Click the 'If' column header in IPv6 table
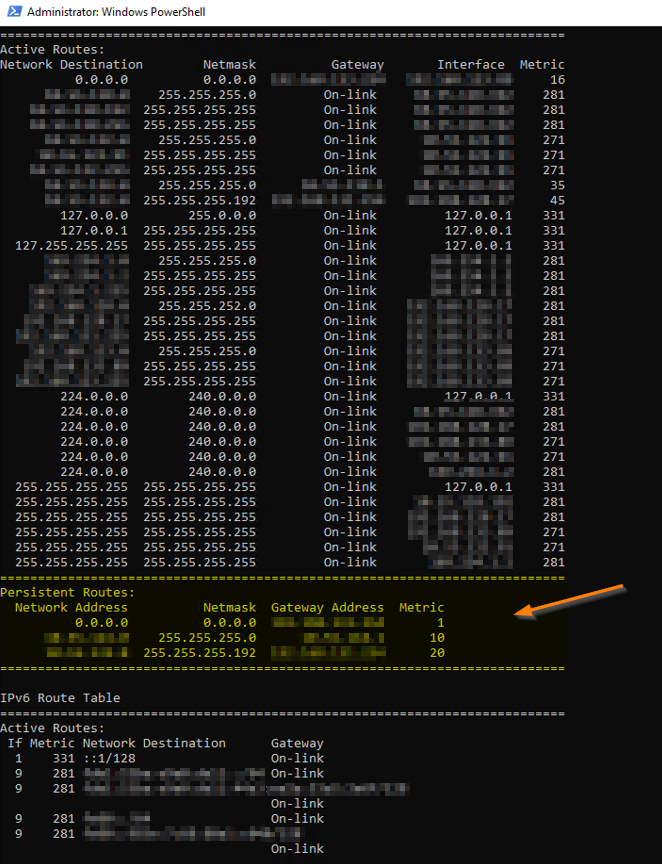The width and height of the screenshot is (662, 864). point(15,743)
